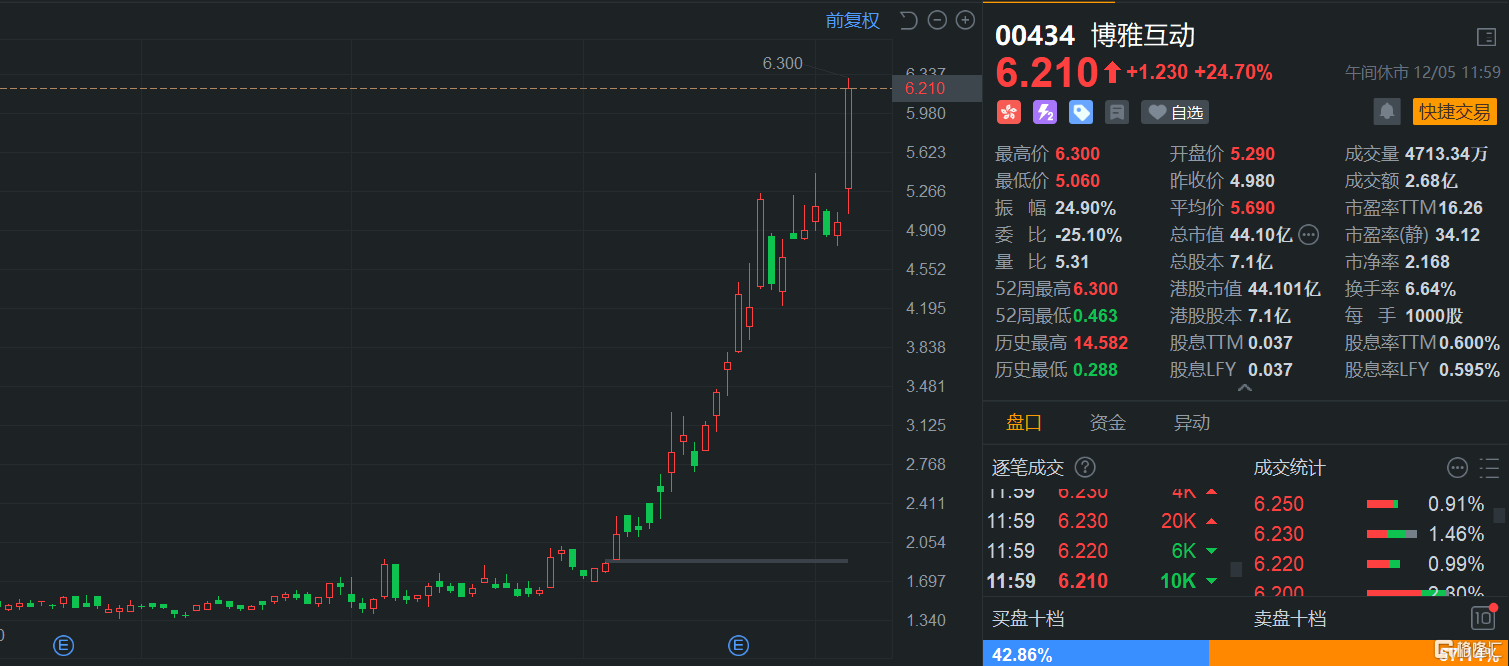Open the gray notes bookmark icon
Viewport: 1509px width, 666px height.
[1117, 112]
